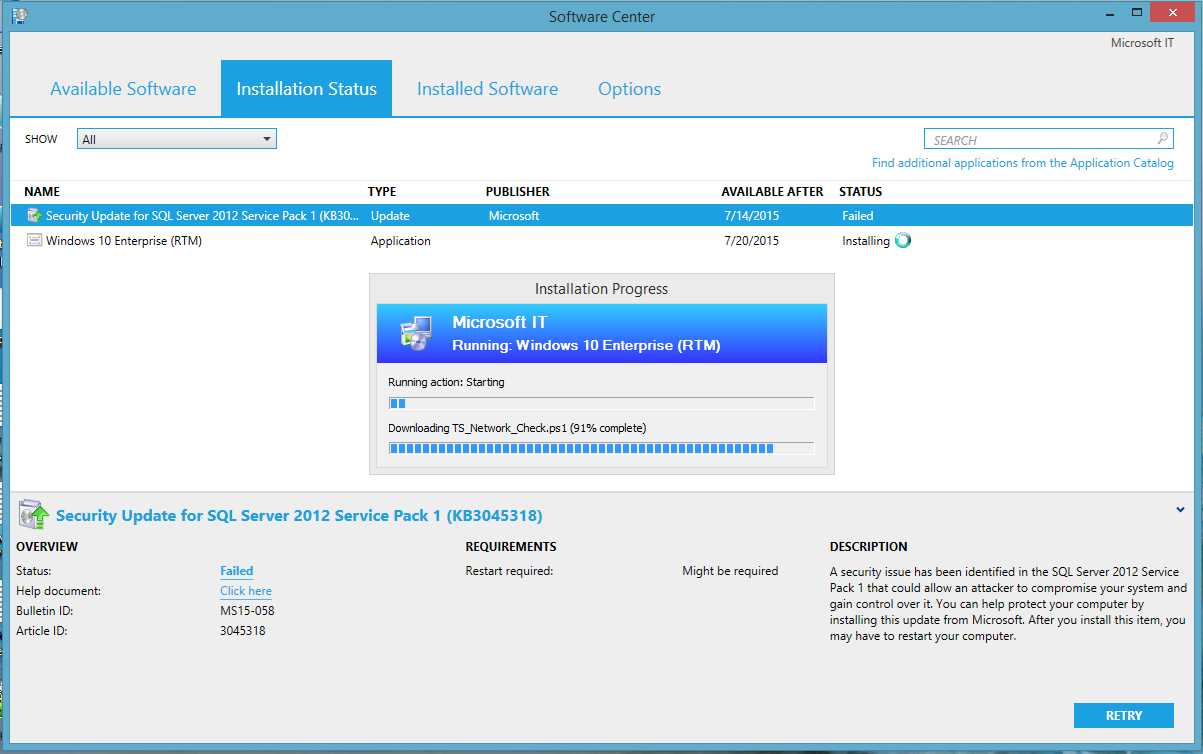Click the 'Microsoft' publisher cell
Screen dimensions: 1203x754
[514, 216]
